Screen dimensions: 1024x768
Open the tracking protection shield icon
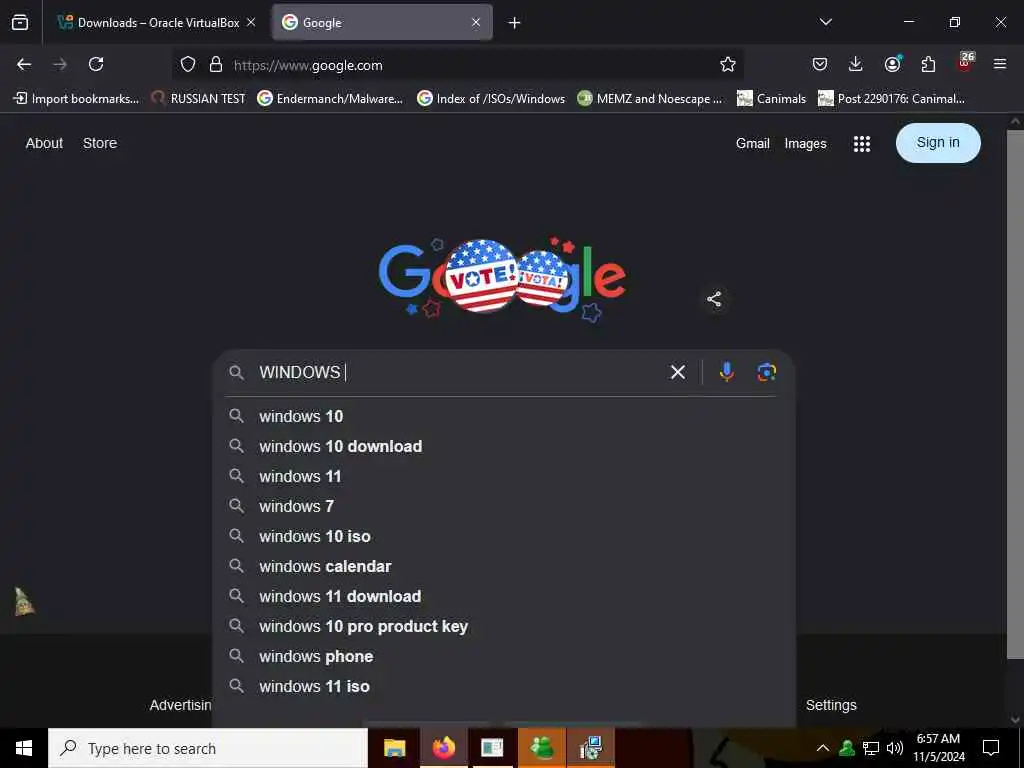point(188,64)
